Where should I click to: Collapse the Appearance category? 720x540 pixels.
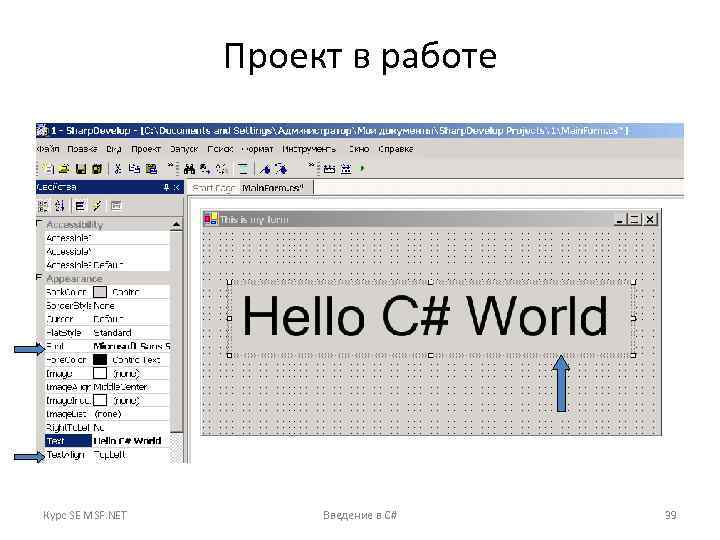pyautogui.click(x=39, y=277)
